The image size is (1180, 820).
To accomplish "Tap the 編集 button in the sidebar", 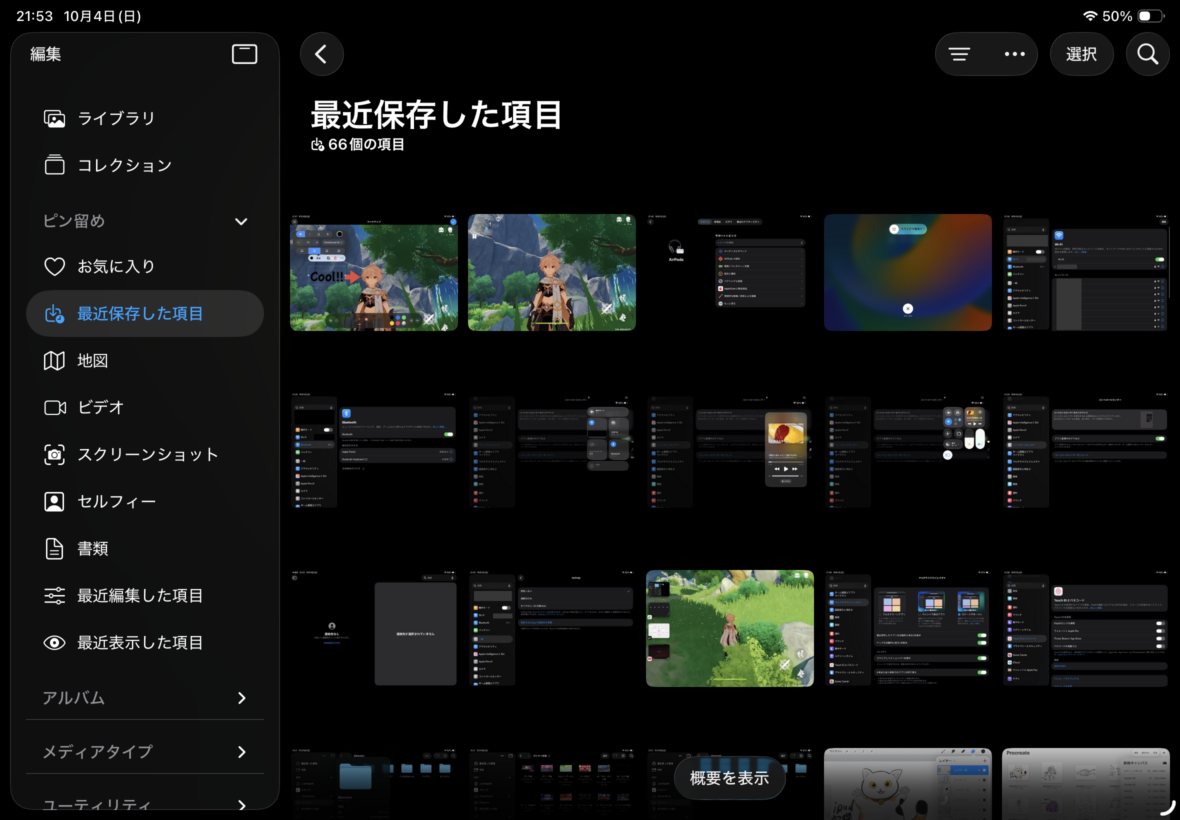I will click(x=45, y=54).
